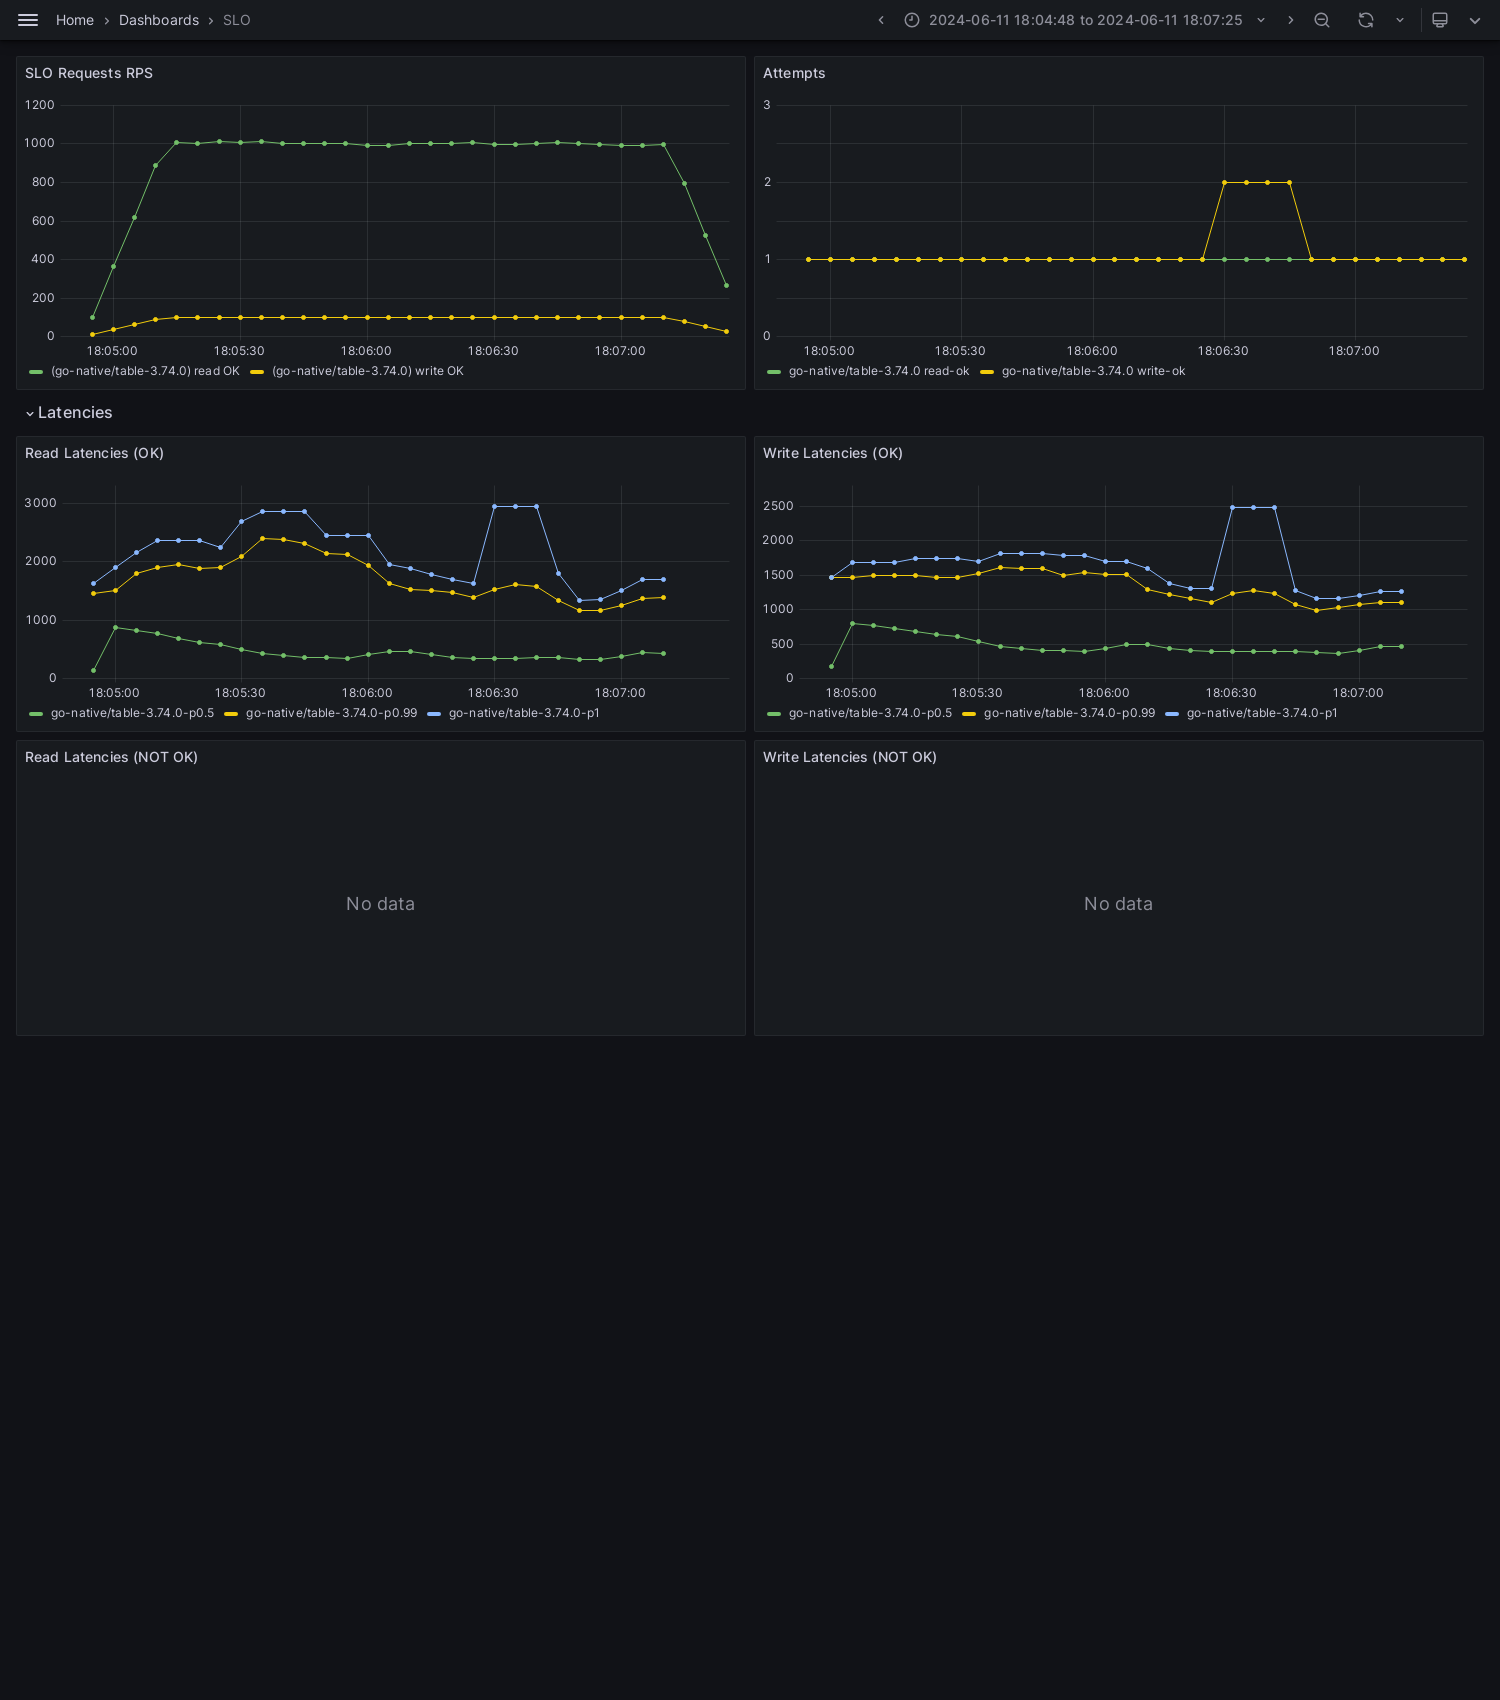
Task: Change green color swatch of read OK
Action: click(36, 372)
